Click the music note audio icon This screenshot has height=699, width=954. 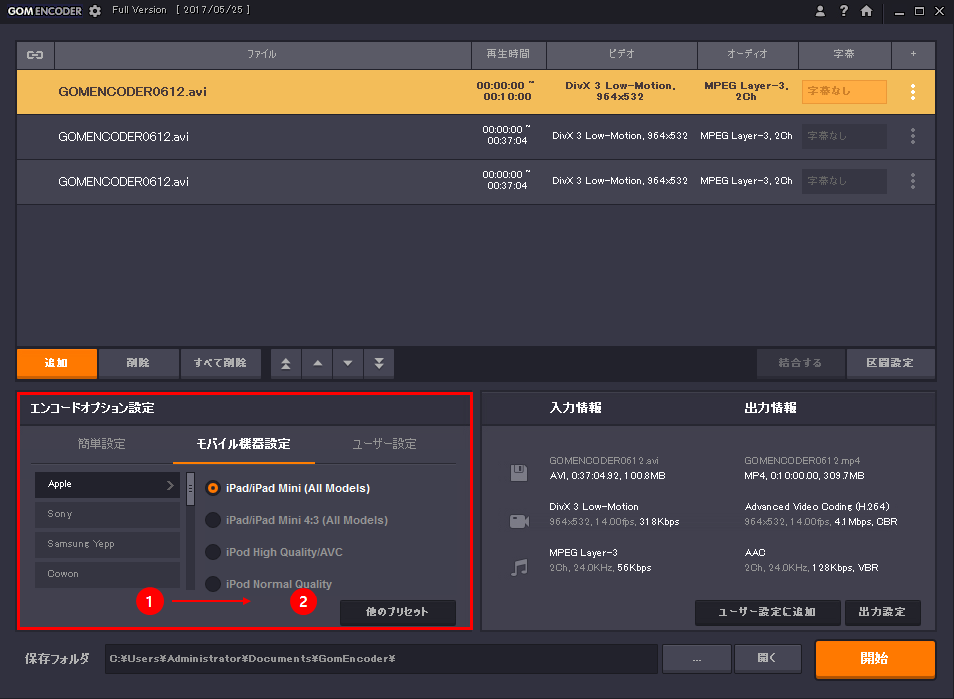[x=519, y=567]
